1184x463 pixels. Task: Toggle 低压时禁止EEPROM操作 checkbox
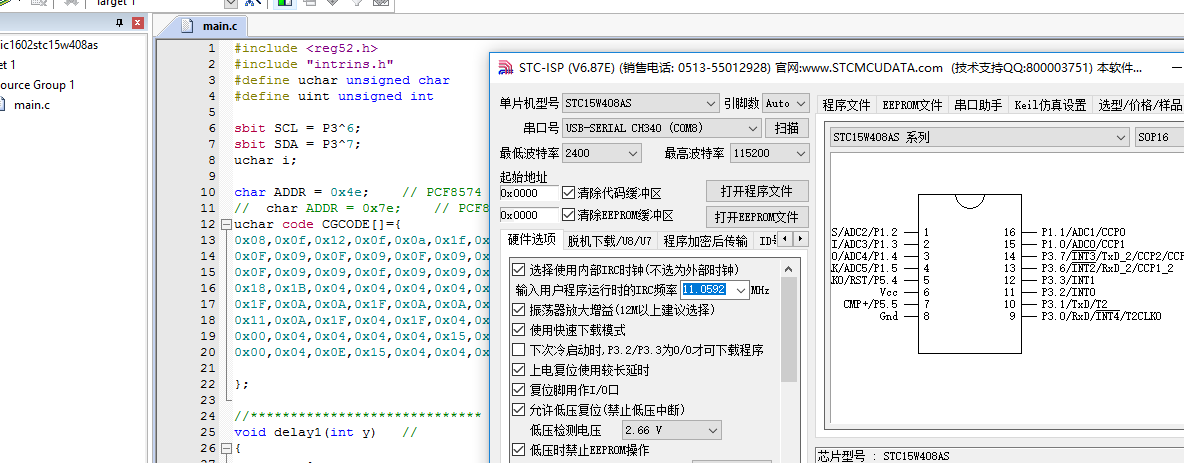coord(518,450)
